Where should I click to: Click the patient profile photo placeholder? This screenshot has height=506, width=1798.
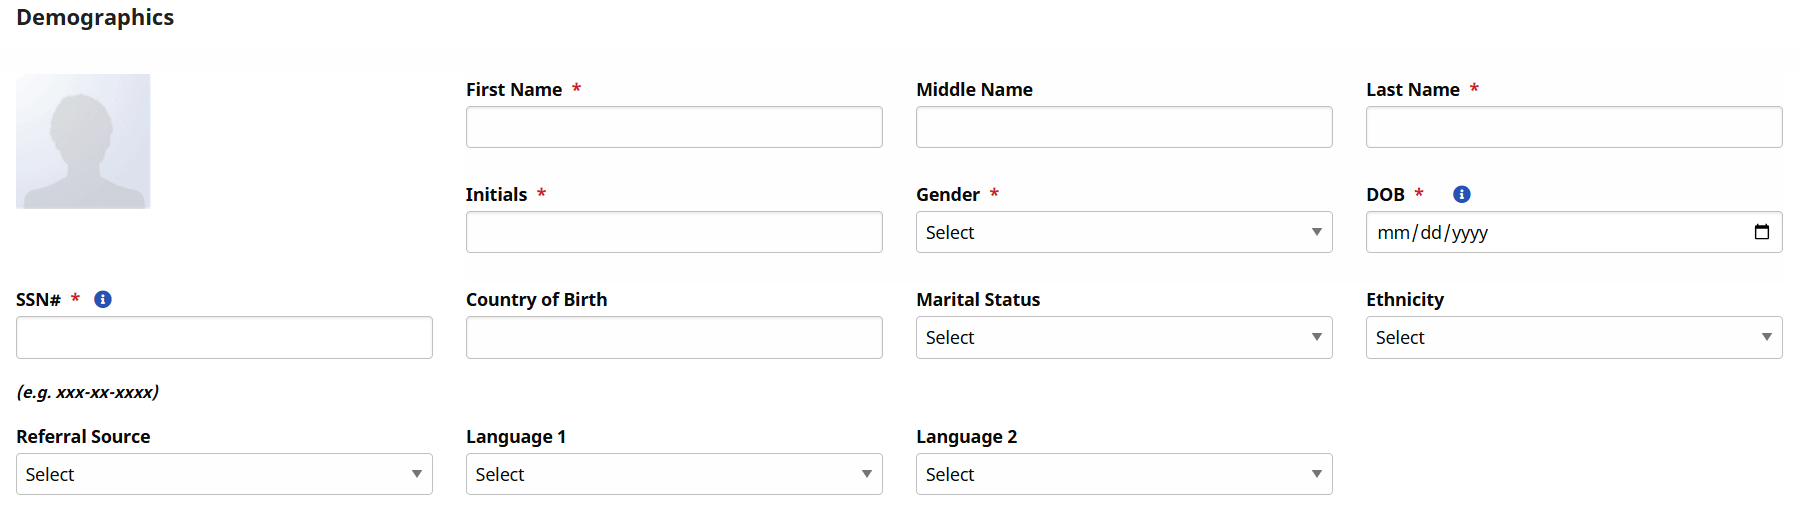83,141
